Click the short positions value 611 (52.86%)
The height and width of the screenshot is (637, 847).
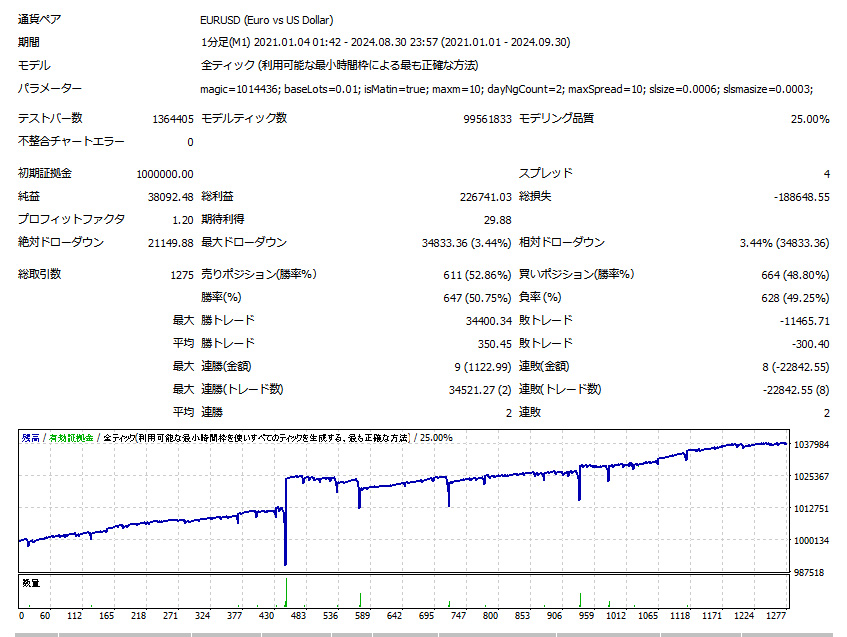tap(477, 275)
